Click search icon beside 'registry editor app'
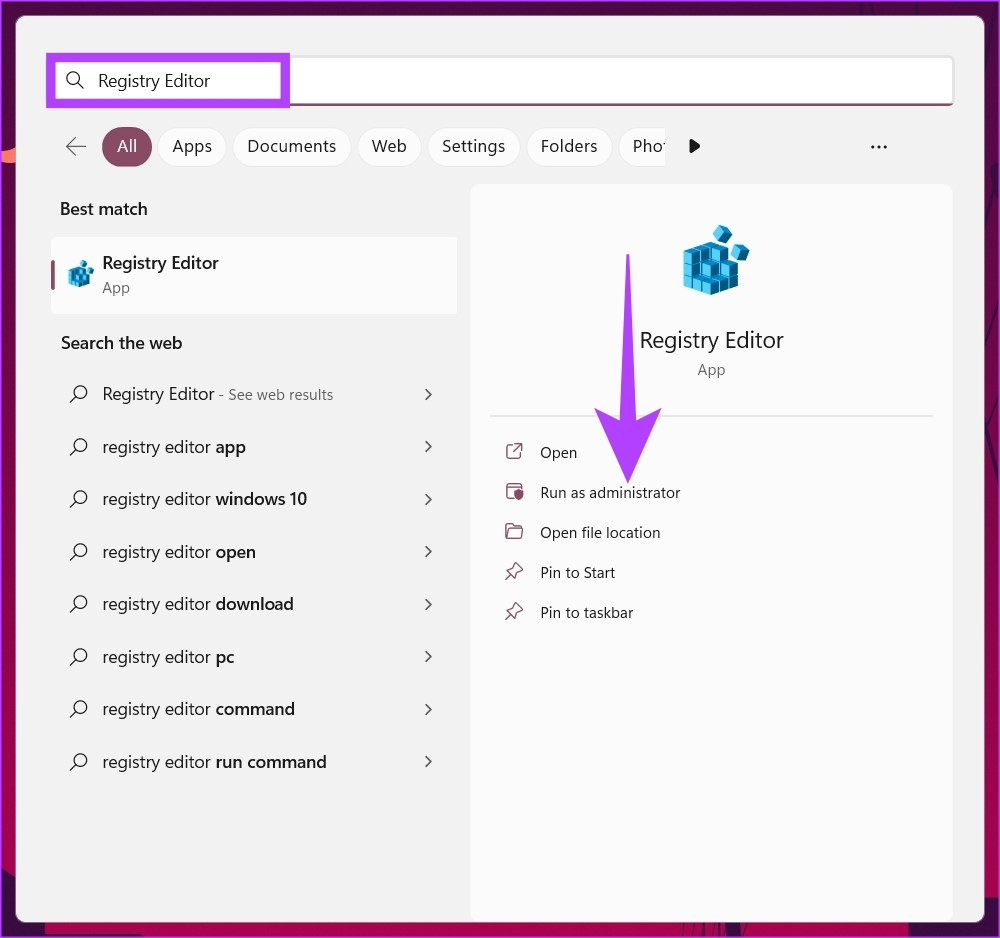Viewport: 1000px width, 938px height. 78,446
